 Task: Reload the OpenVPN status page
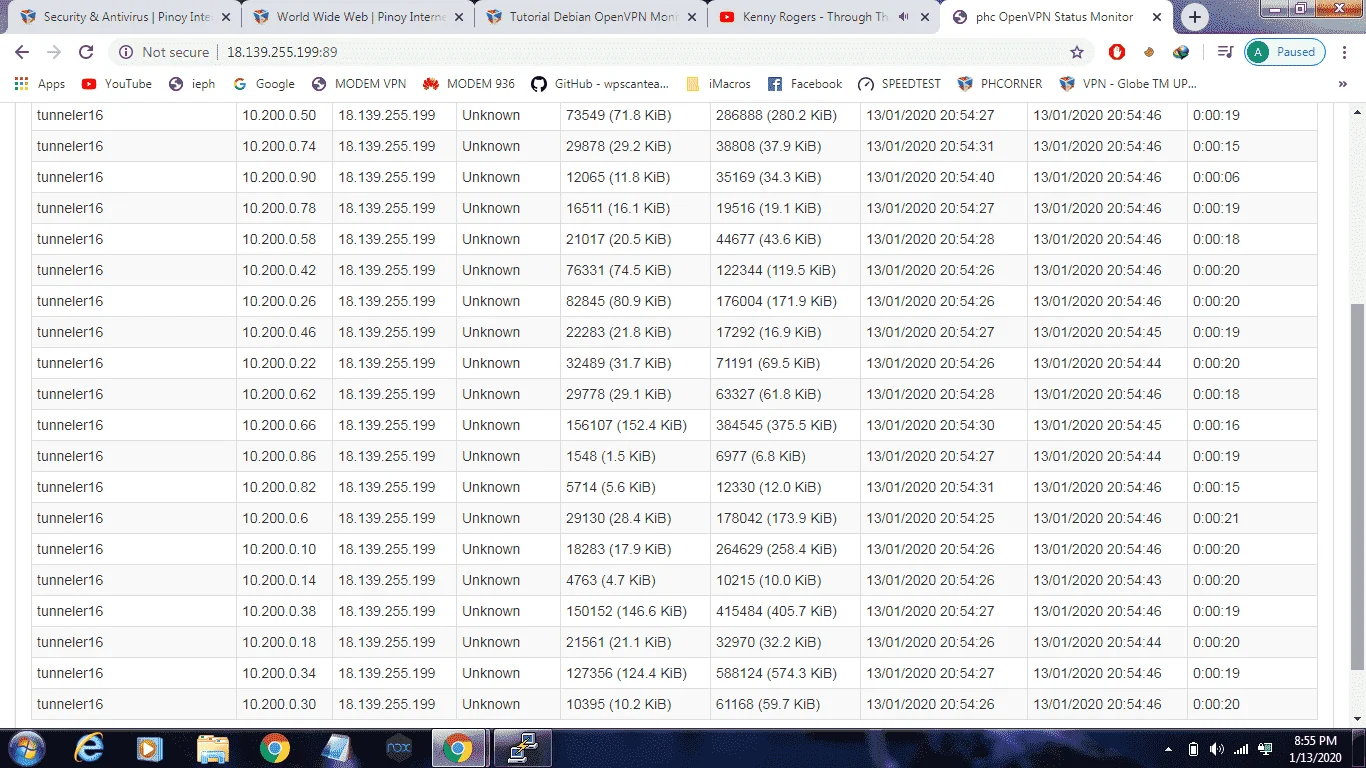[86, 52]
